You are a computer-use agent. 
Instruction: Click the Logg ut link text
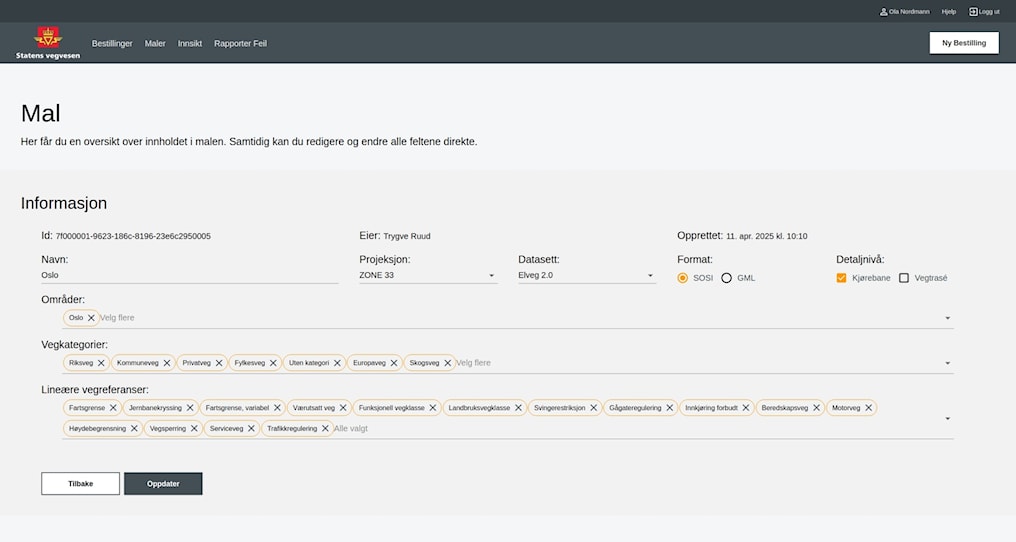pyautogui.click(x=989, y=12)
